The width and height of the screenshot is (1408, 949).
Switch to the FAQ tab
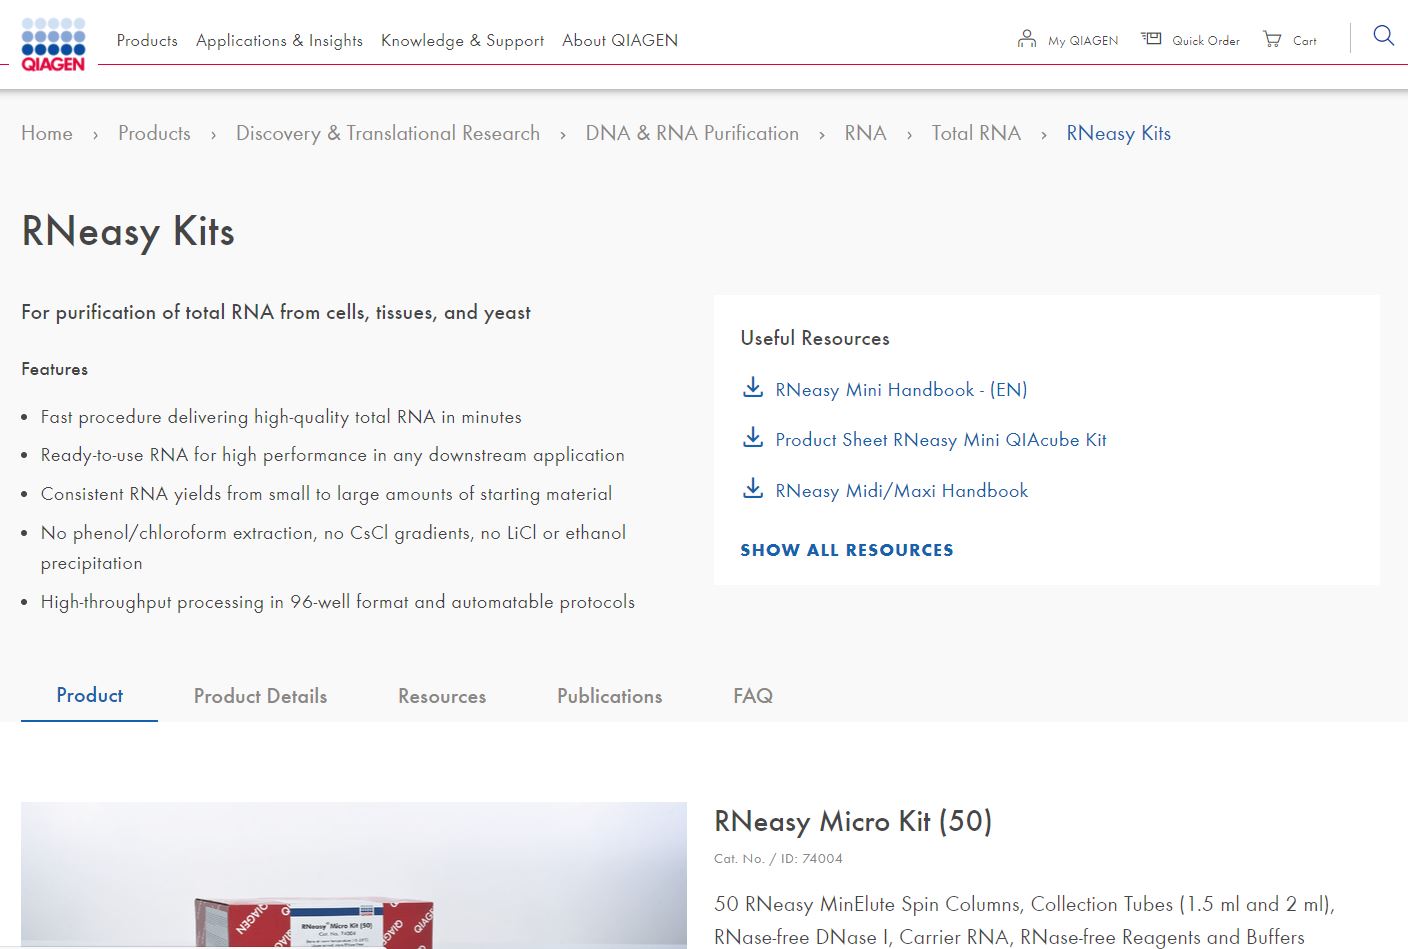pos(752,696)
